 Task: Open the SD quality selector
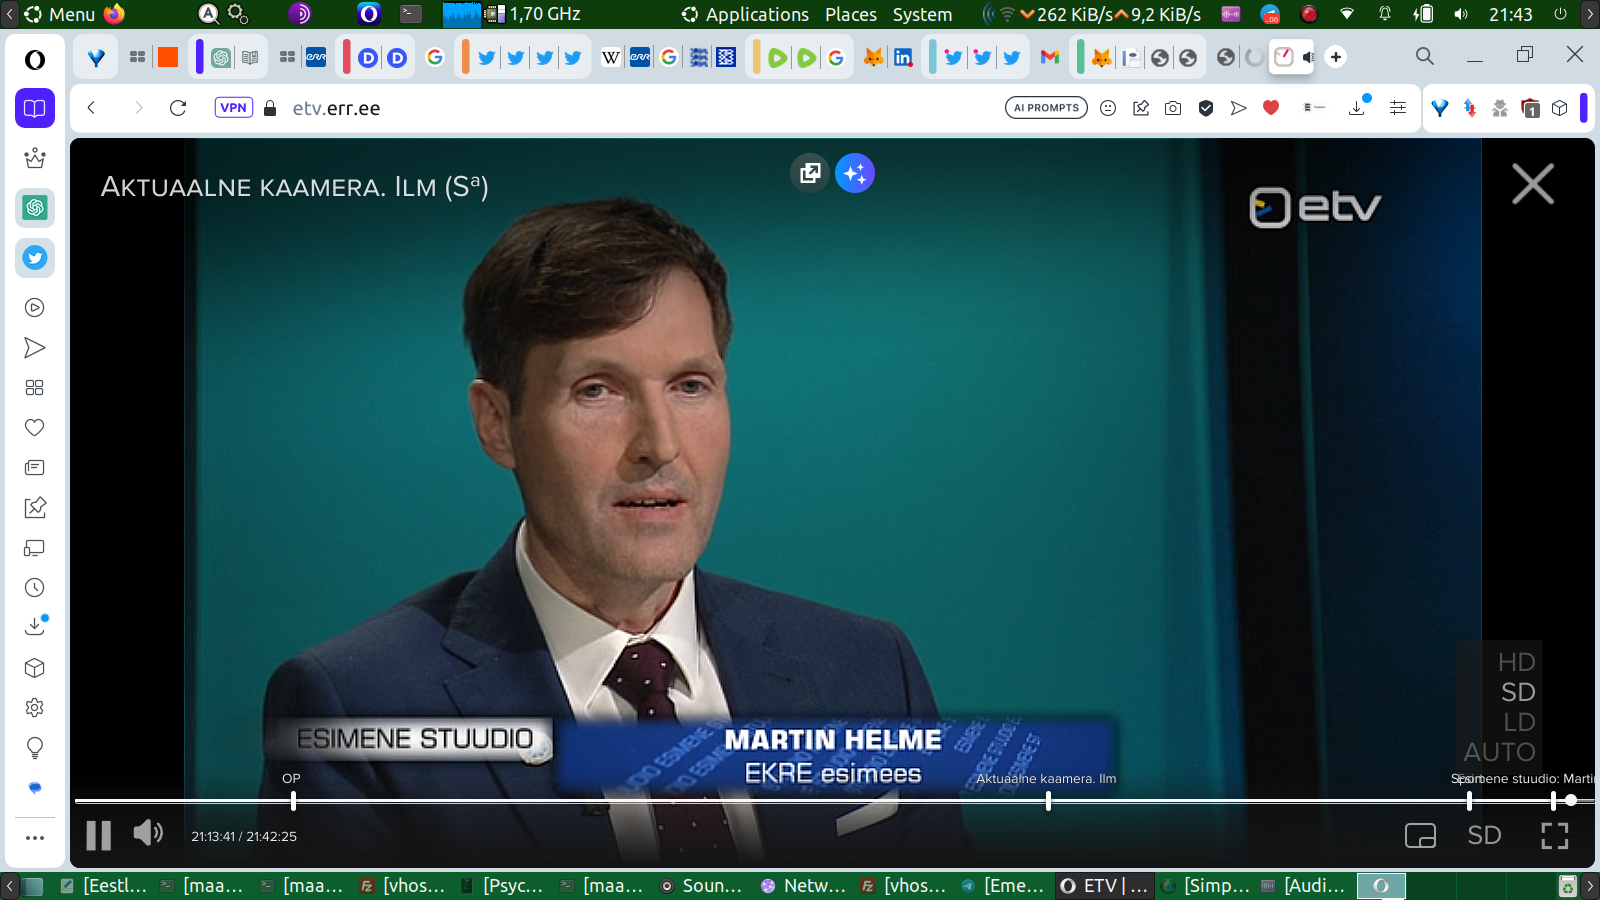(x=1484, y=836)
